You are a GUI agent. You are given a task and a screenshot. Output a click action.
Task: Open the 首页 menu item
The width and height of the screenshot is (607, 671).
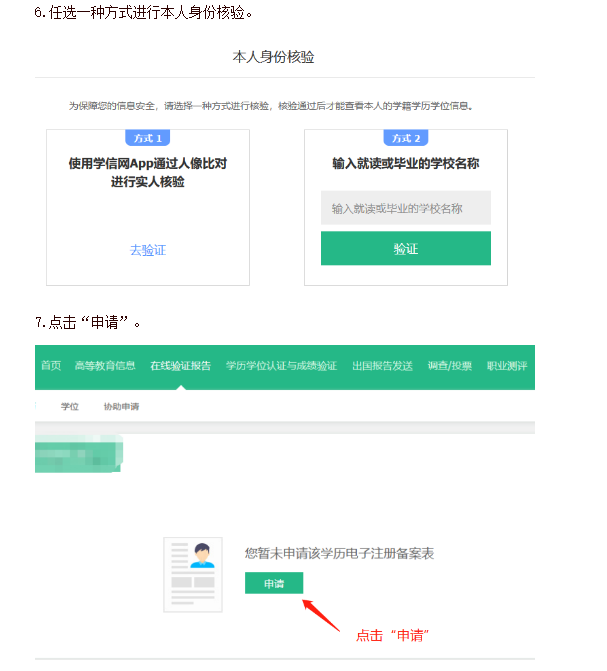tap(51, 365)
